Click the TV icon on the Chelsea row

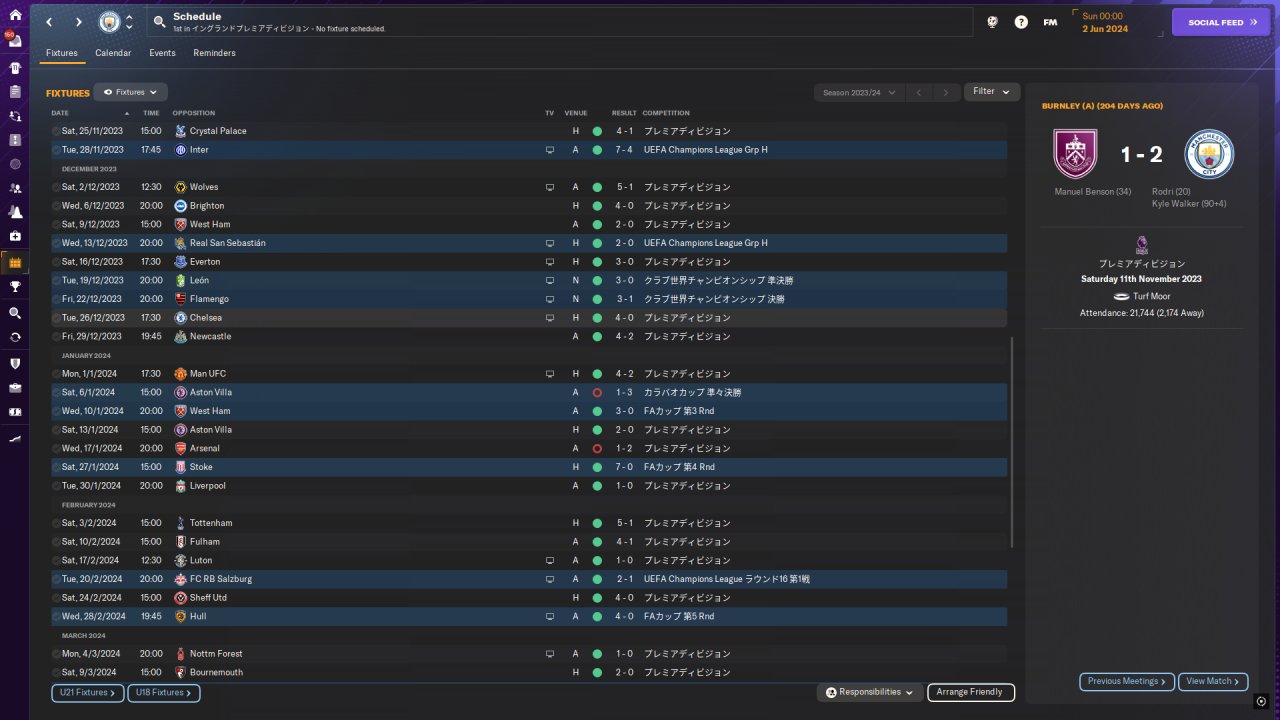(549, 318)
